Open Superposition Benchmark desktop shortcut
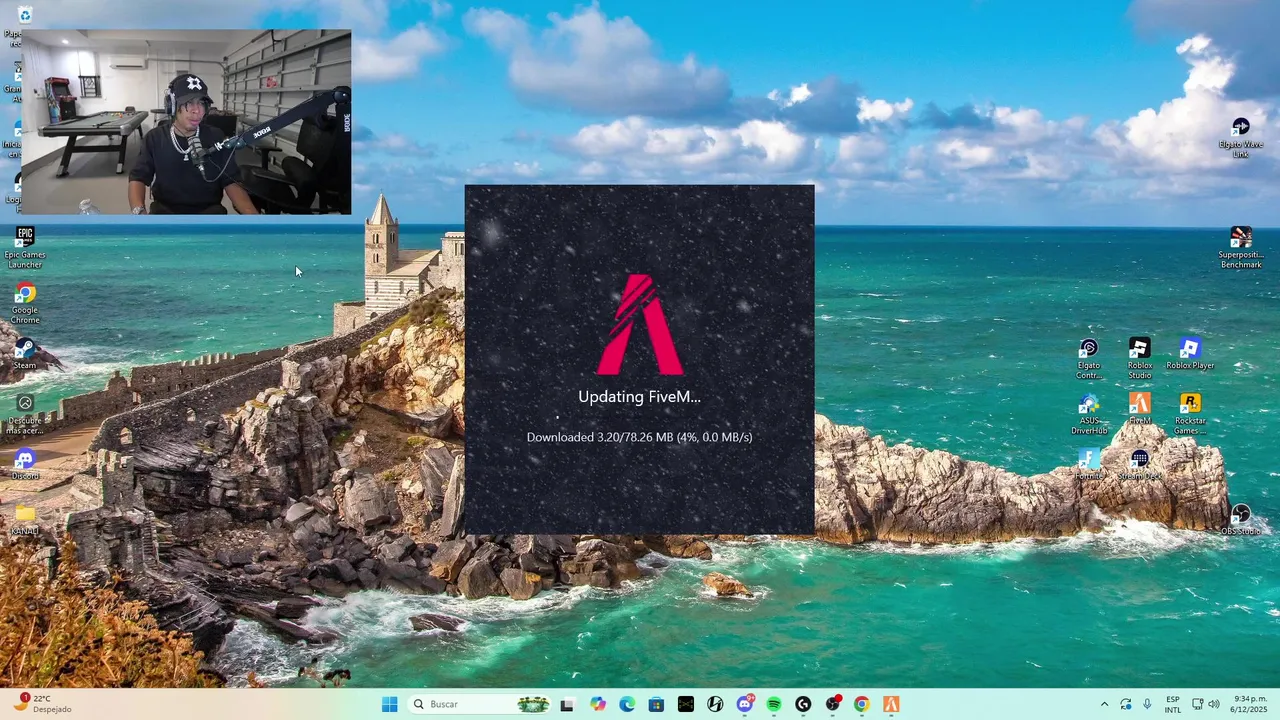The height and width of the screenshot is (720, 1280). [x=1240, y=248]
